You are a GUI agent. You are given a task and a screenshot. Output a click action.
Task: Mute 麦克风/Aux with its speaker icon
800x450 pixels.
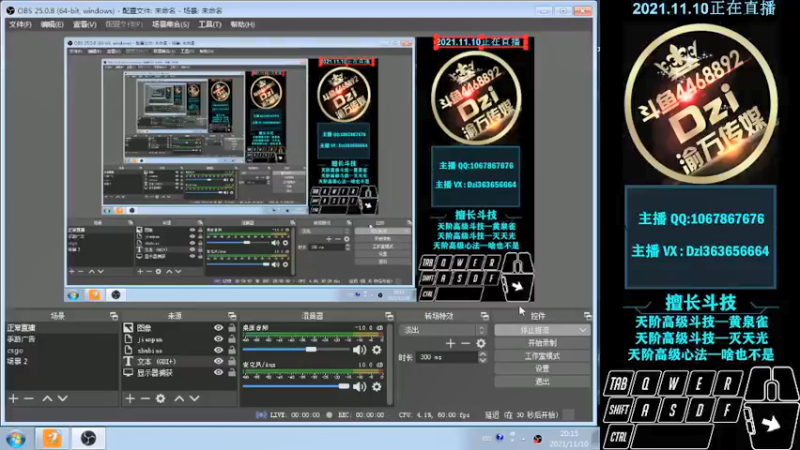click(360, 387)
